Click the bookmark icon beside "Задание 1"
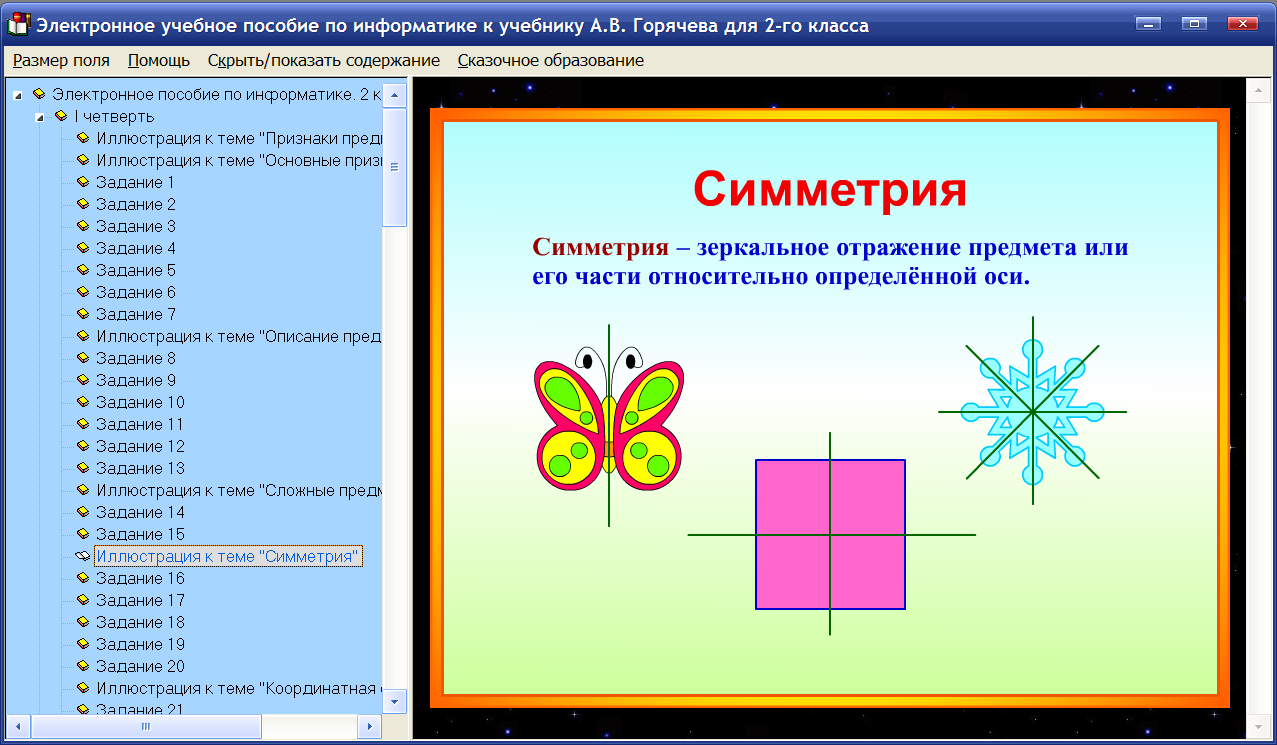Viewport: 1277px width, 745px height. tap(81, 182)
